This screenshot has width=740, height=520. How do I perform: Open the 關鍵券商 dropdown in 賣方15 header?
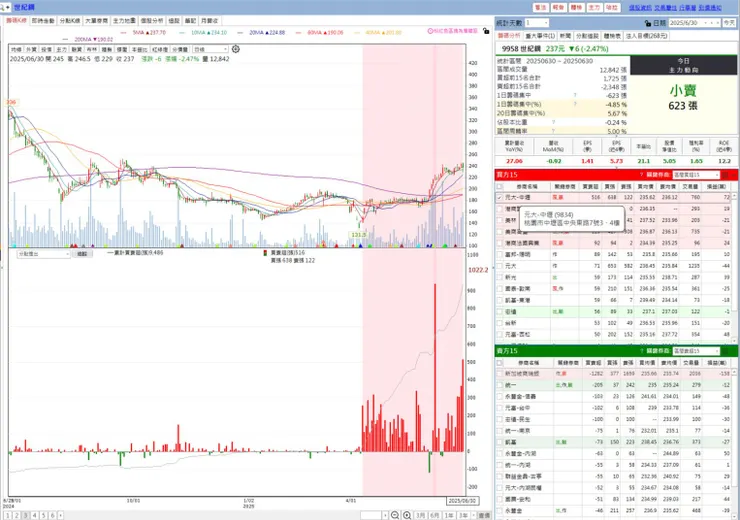pyautogui.click(x=696, y=351)
